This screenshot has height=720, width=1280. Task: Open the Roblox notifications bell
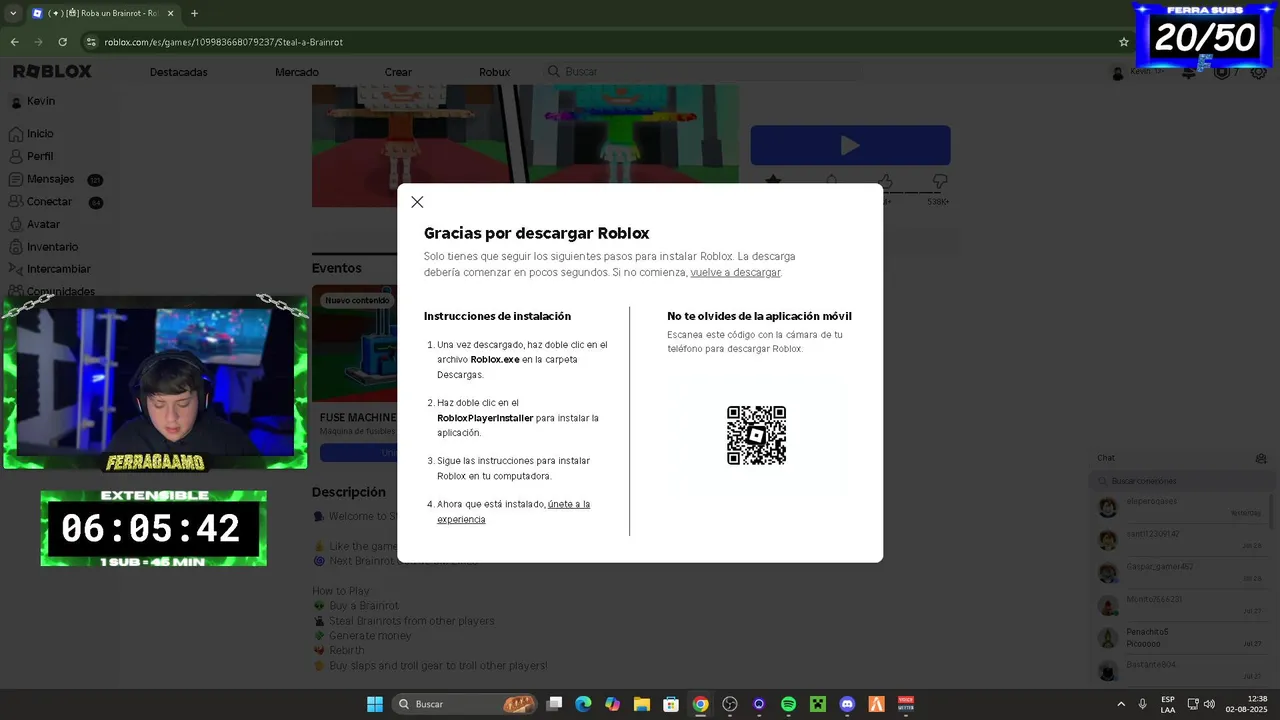(x=1189, y=72)
